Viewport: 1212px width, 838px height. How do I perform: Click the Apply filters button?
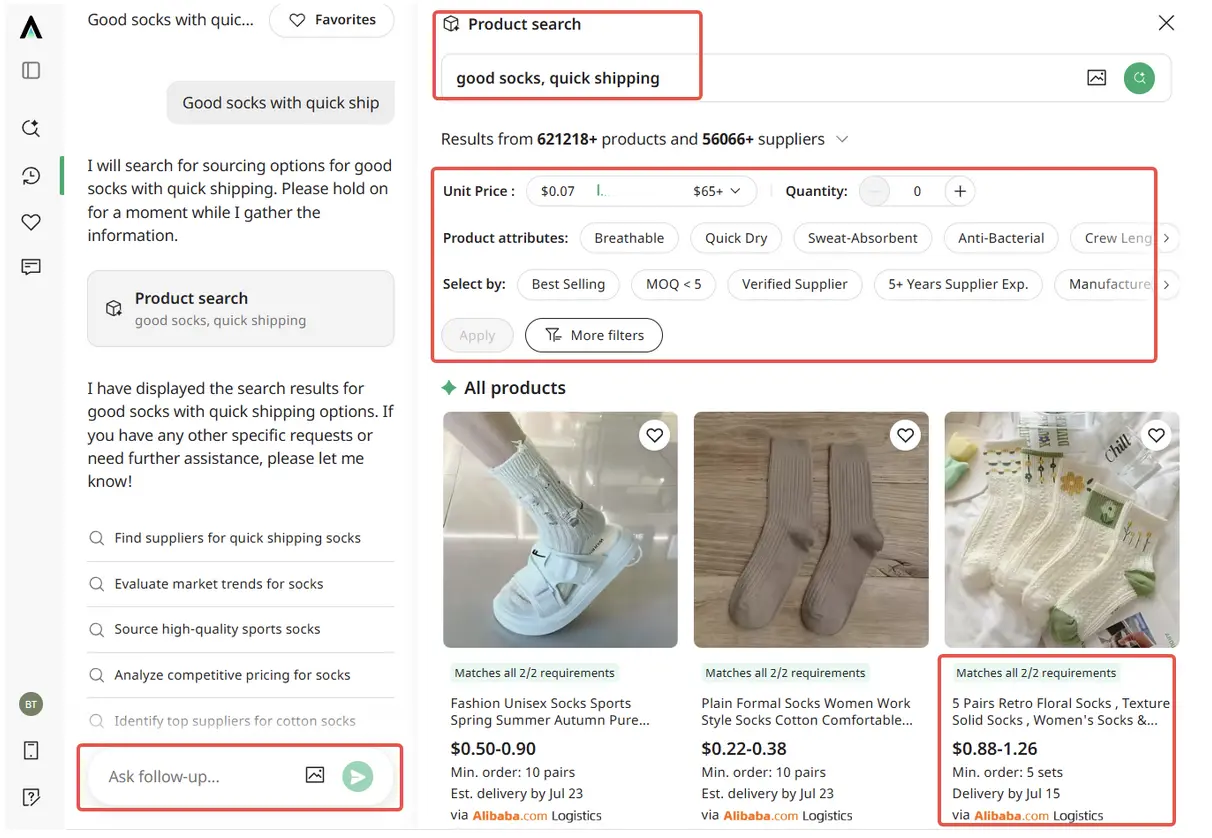[477, 335]
